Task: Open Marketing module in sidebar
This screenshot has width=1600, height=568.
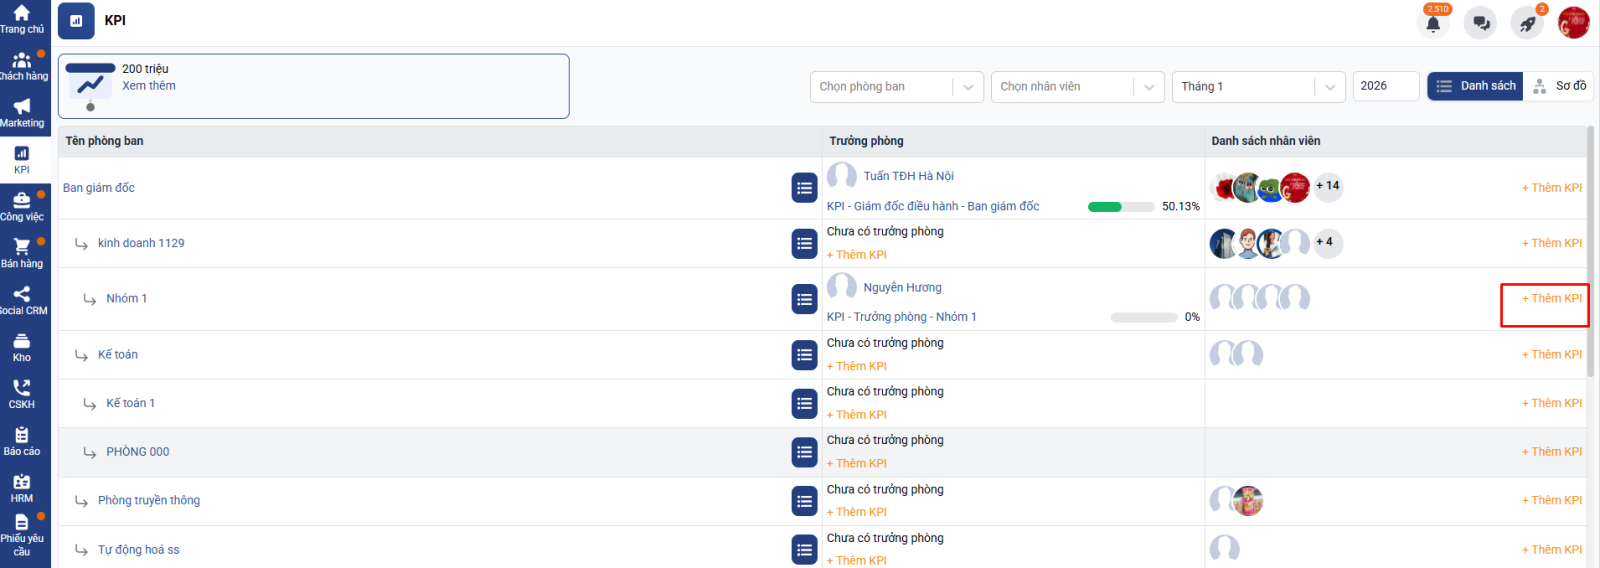Action: [22, 113]
